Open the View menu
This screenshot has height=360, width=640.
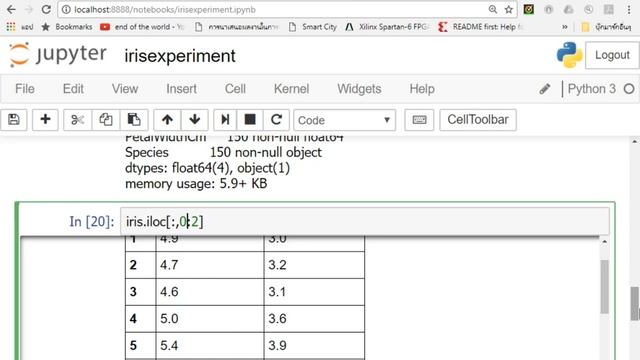point(125,89)
